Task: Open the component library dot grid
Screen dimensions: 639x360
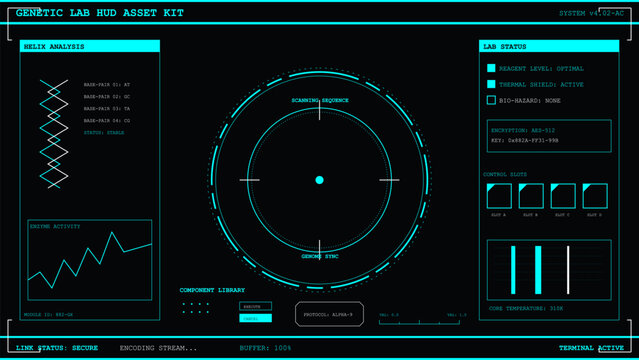Action: pos(196,308)
